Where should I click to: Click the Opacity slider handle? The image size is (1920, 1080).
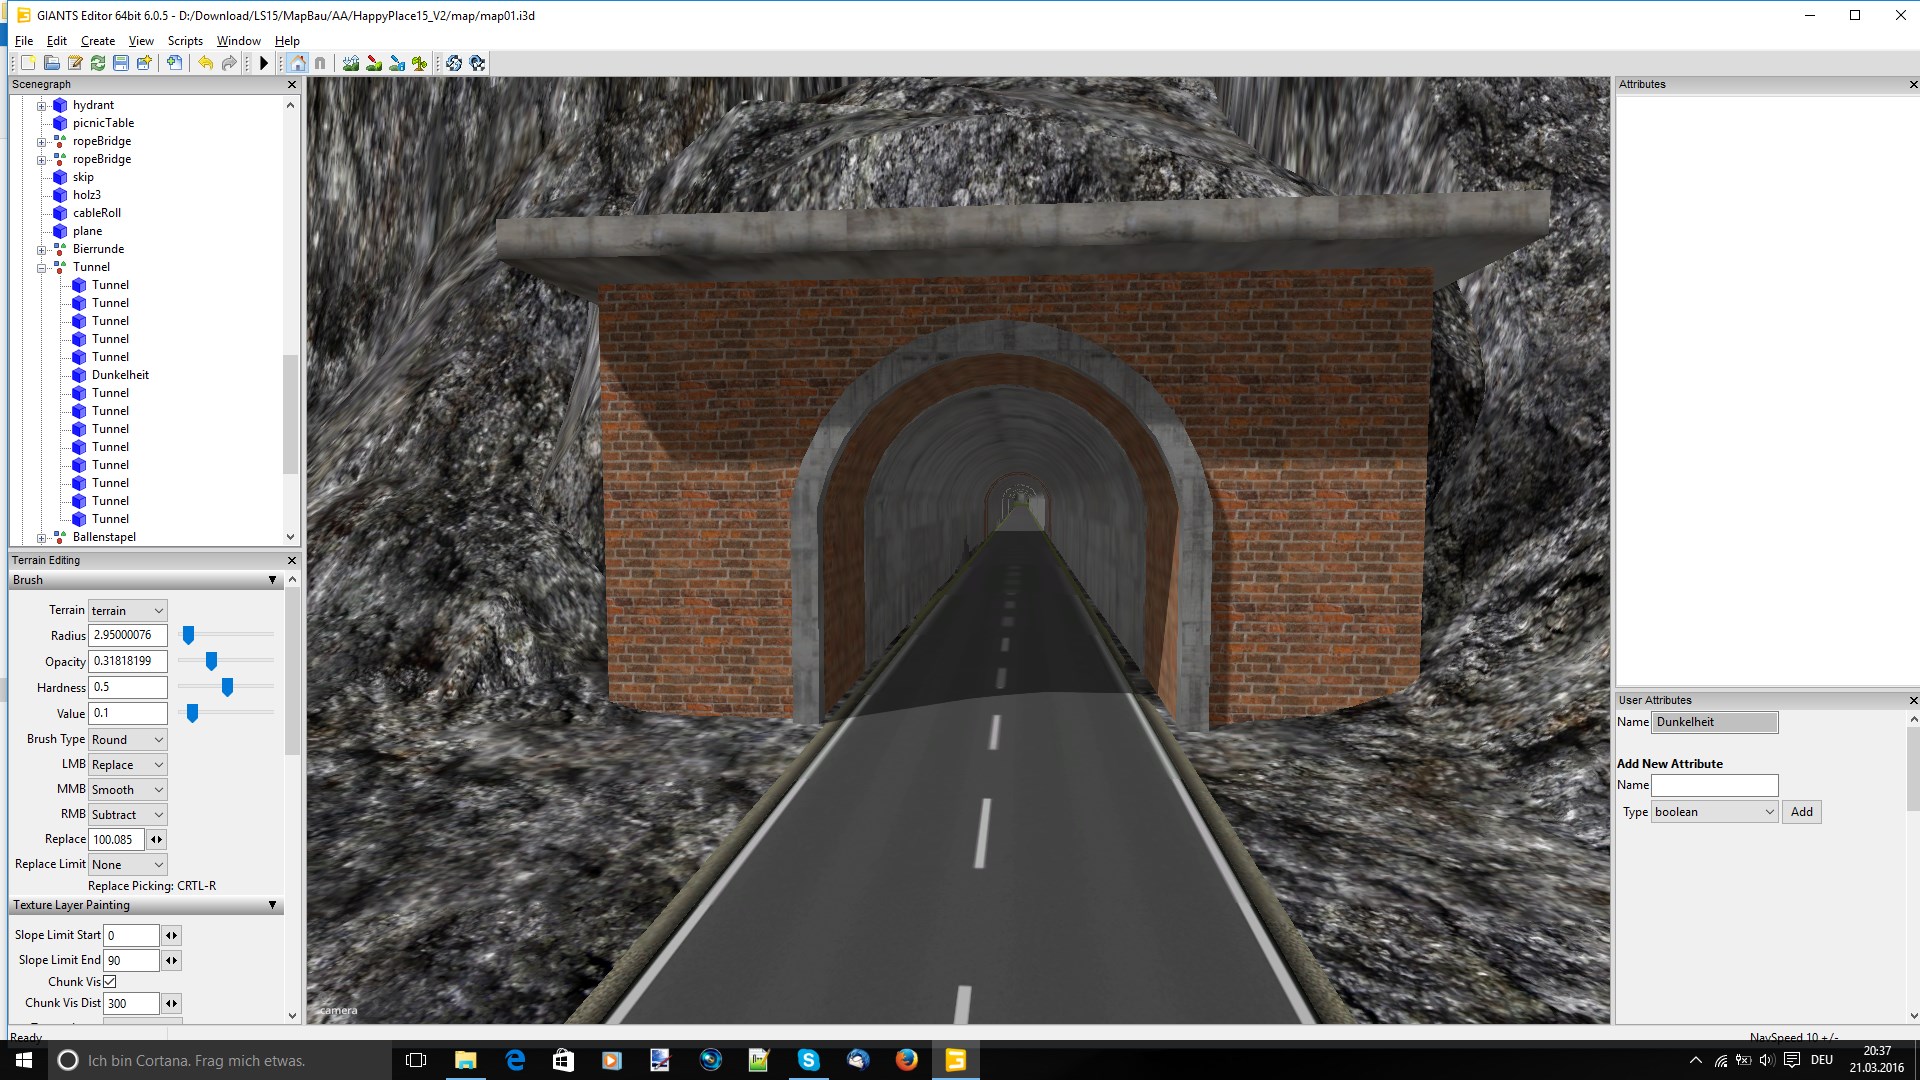coord(211,661)
